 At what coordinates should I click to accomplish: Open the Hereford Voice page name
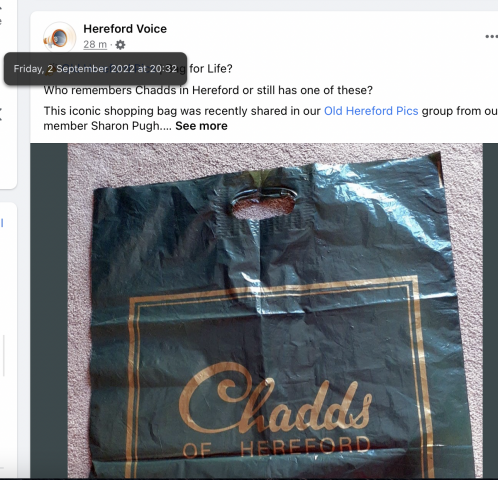point(125,29)
